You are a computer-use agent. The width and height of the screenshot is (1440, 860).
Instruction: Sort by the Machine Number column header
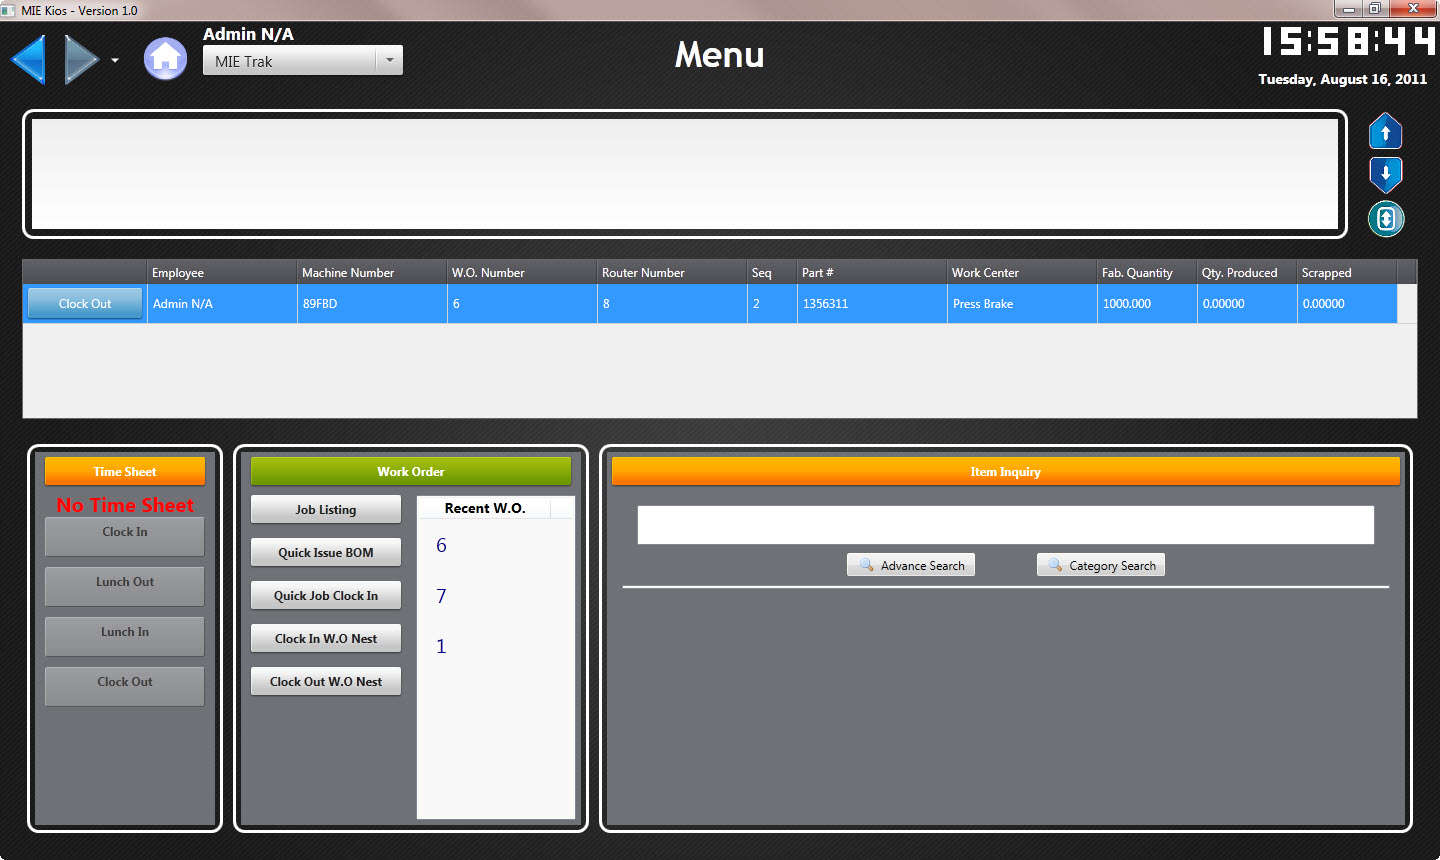tap(372, 272)
